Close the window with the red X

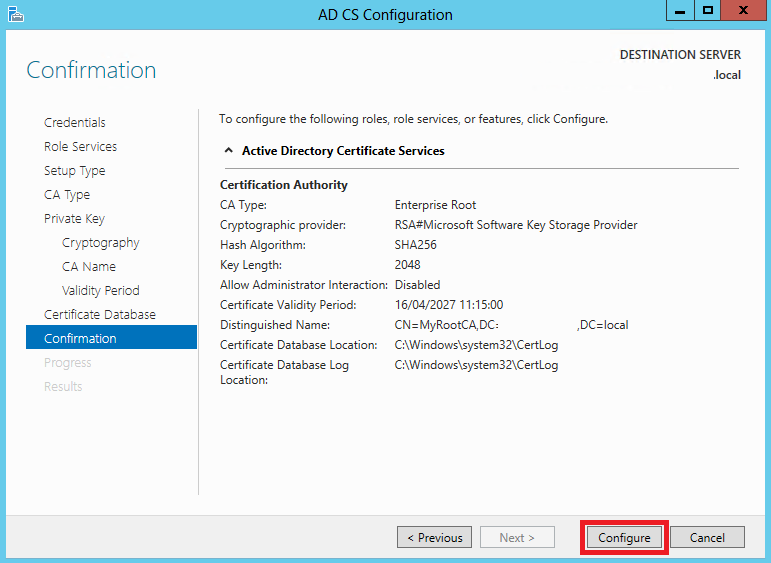pos(745,10)
